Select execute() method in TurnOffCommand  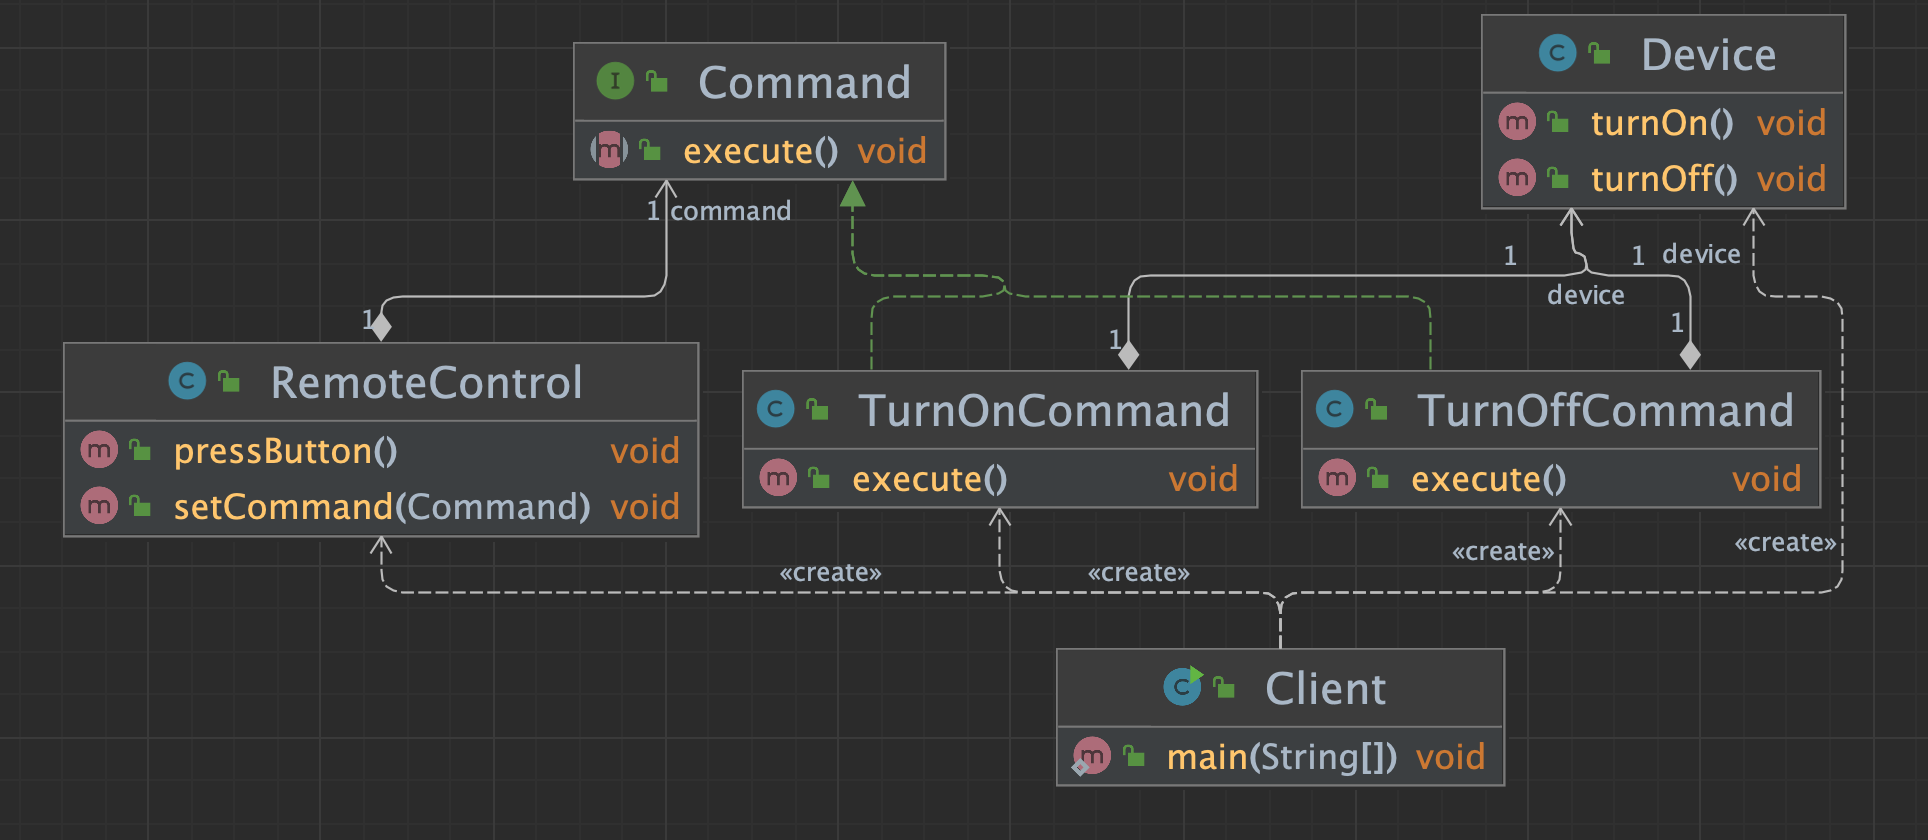pos(1488,479)
